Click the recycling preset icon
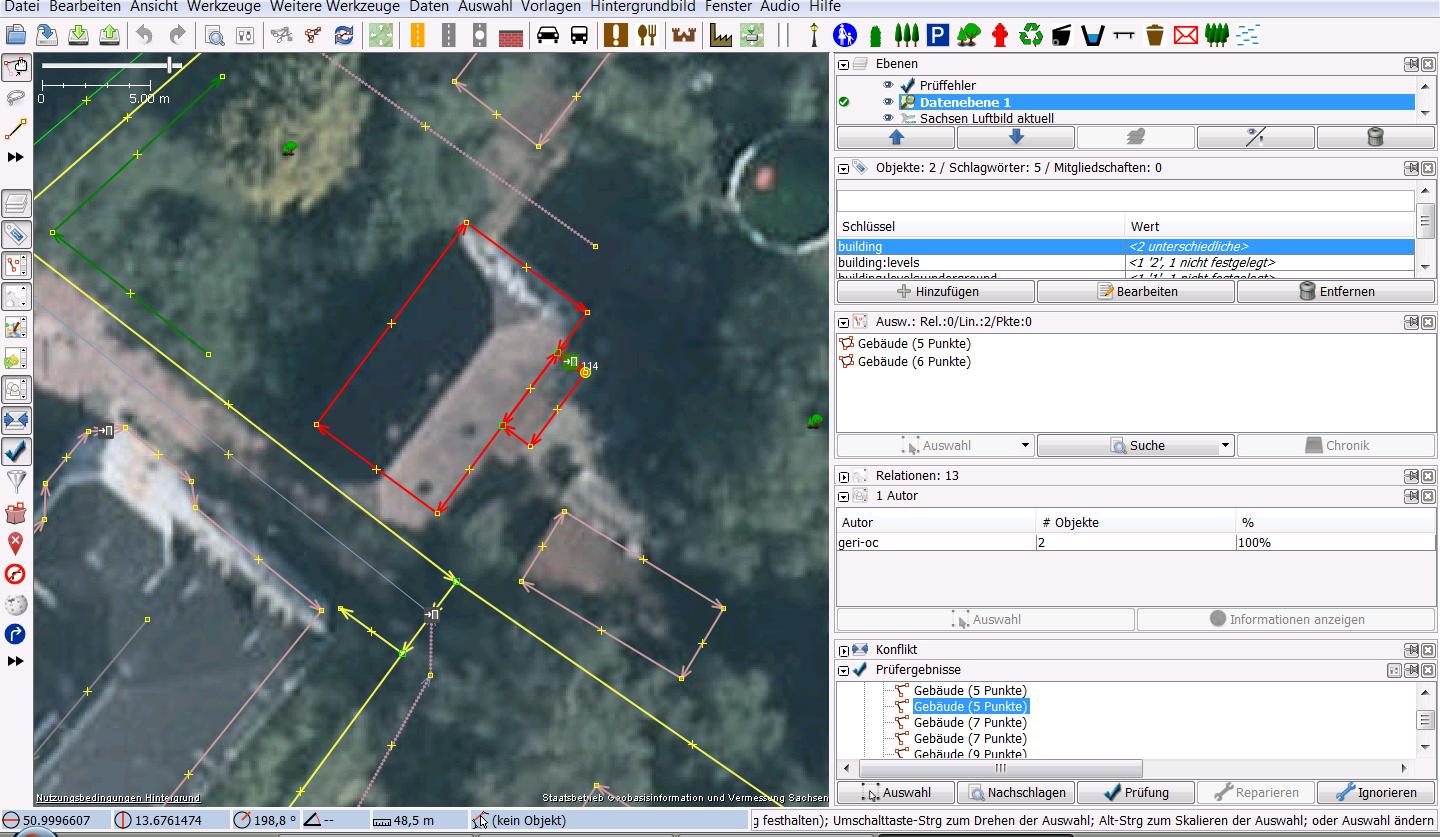This screenshot has width=1440, height=837. (1031, 35)
